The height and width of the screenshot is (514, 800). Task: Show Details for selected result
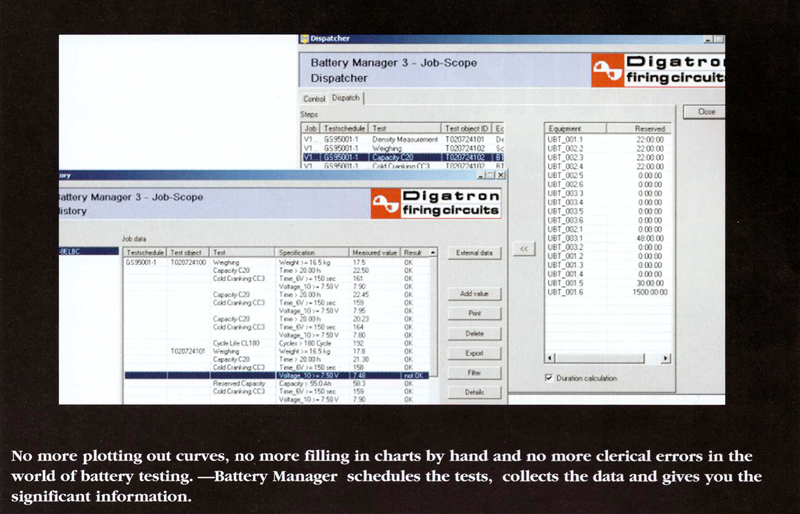click(x=474, y=392)
